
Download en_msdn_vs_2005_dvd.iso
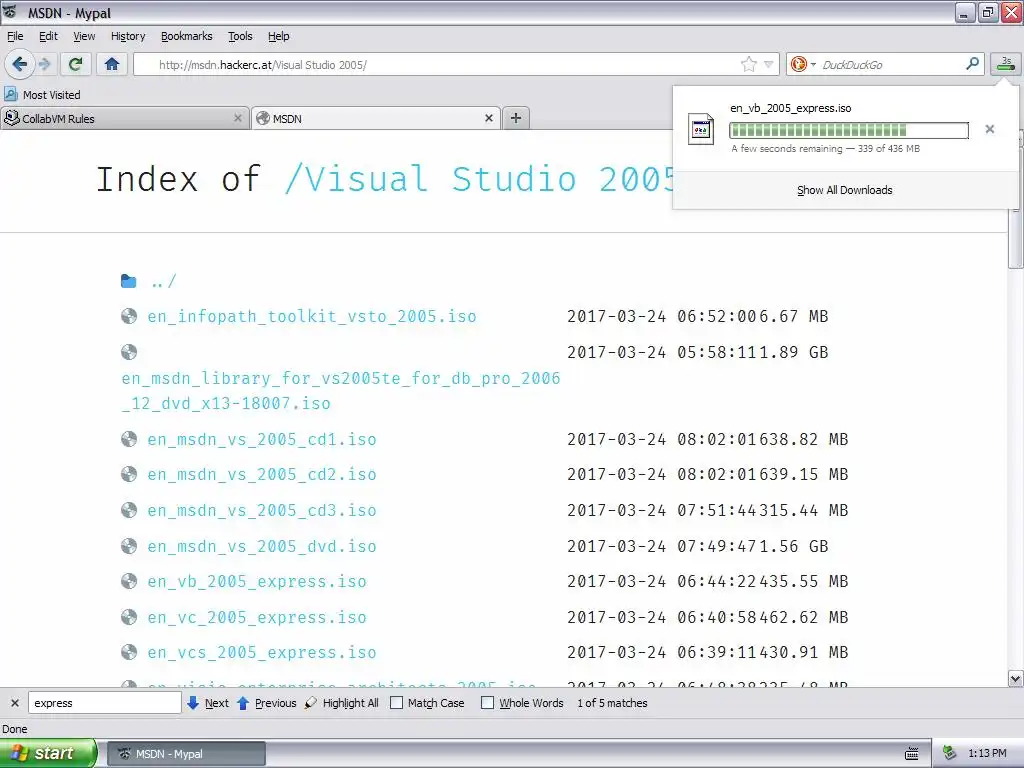tap(262, 546)
